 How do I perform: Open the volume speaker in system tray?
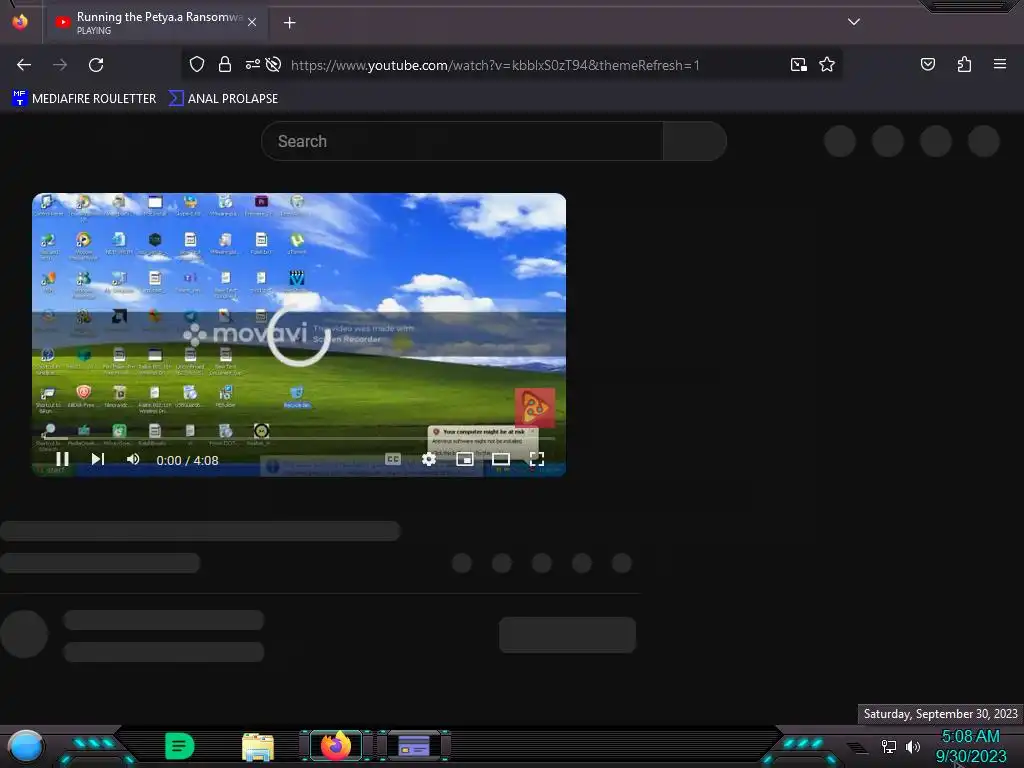(913, 746)
